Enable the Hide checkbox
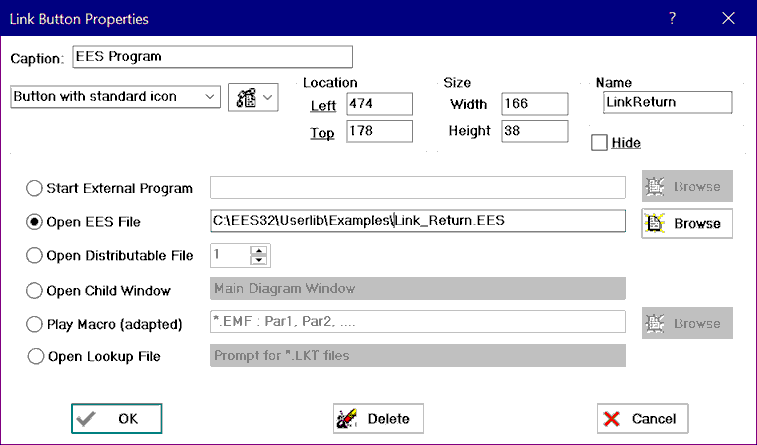The image size is (757, 445). tap(599, 143)
